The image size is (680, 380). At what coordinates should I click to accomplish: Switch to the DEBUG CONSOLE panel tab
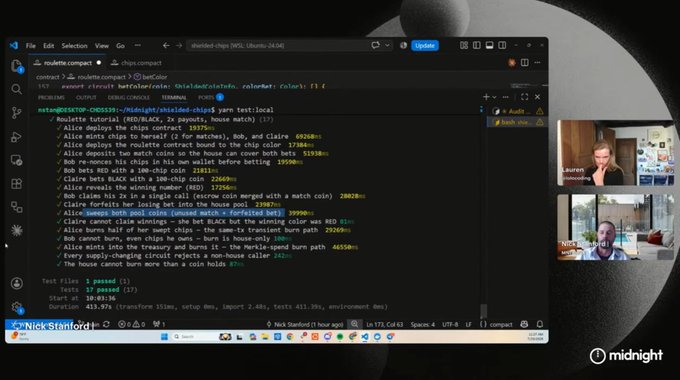(129, 98)
